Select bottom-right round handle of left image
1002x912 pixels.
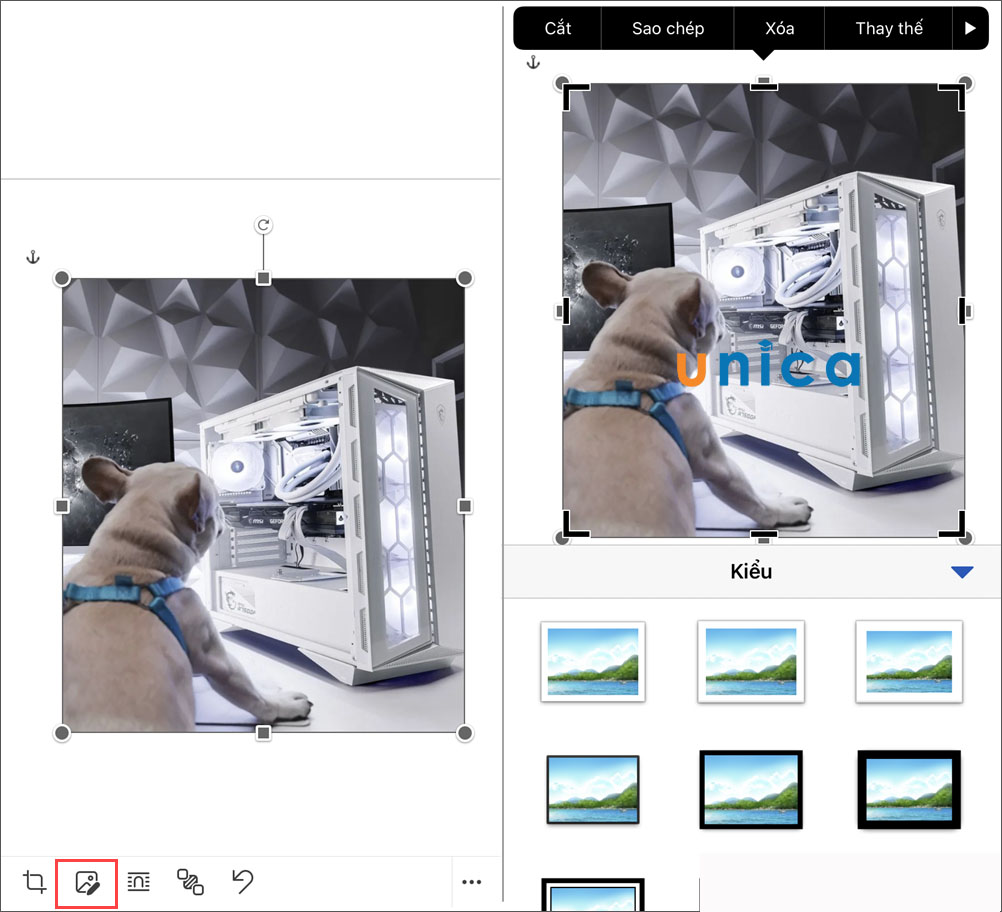point(465,732)
